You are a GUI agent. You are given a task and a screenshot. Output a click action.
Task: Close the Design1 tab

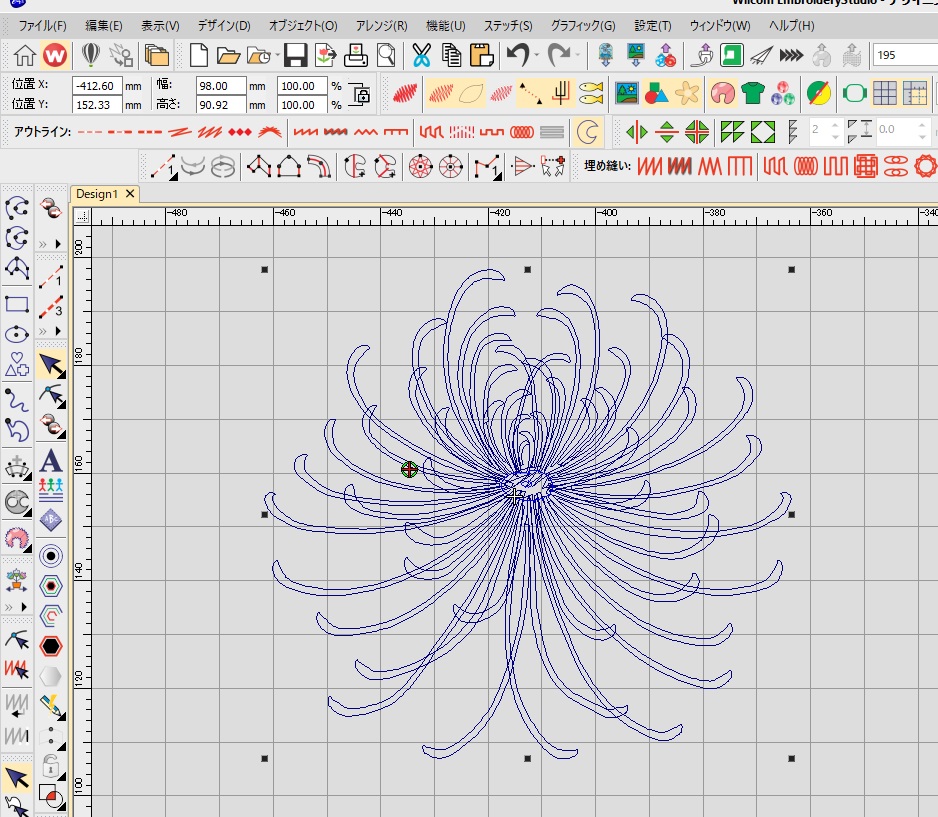point(130,193)
